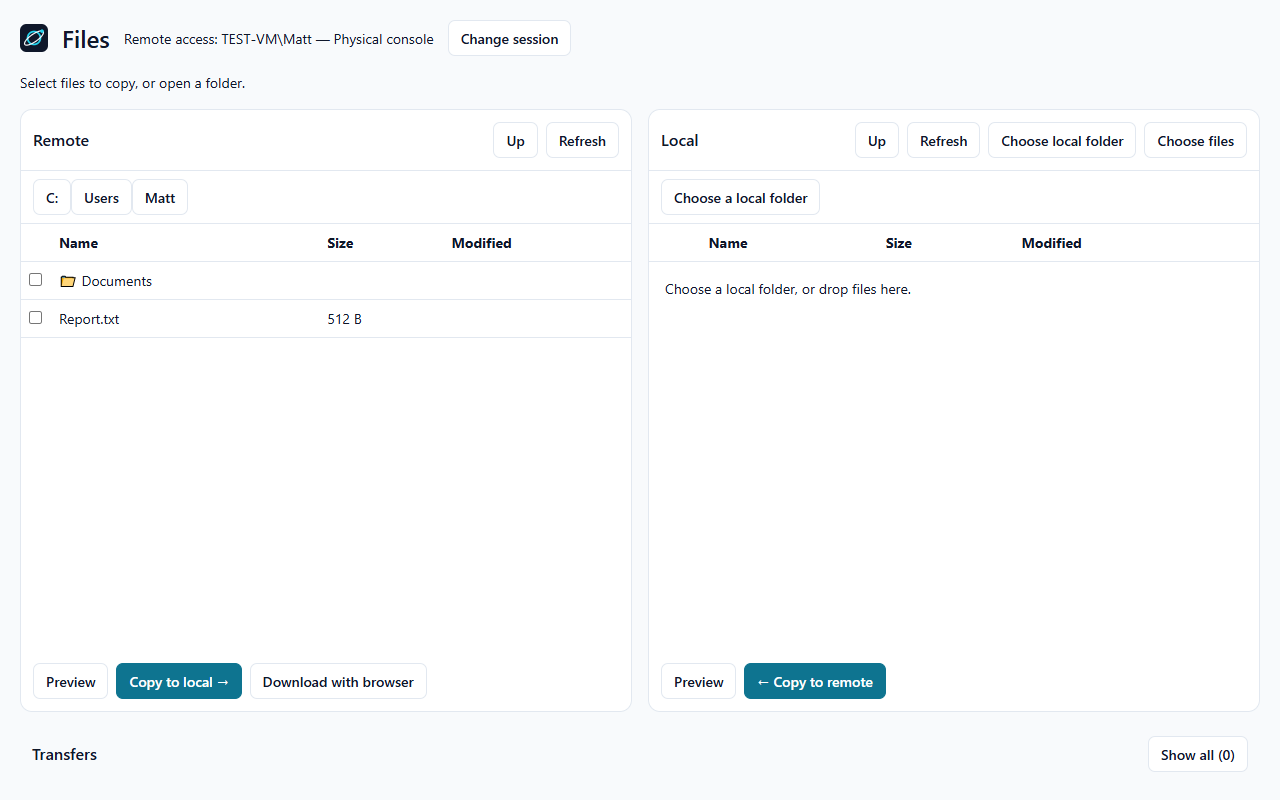This screenshot has width=1280, height=800.
Task: Click Modified column header in Remote panel
Action: pos(482,243)
